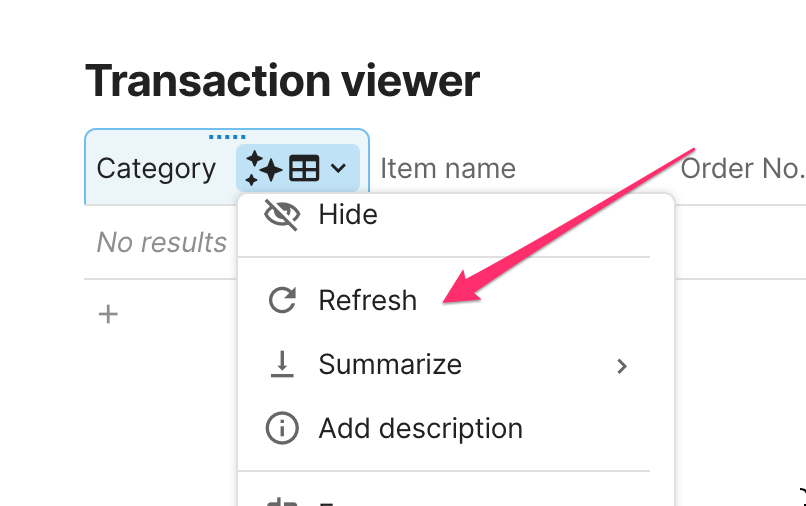Screen dimensions: 806x506
Task: Expand the Summarize submenu arrow
Action: [x=622, y=366]
